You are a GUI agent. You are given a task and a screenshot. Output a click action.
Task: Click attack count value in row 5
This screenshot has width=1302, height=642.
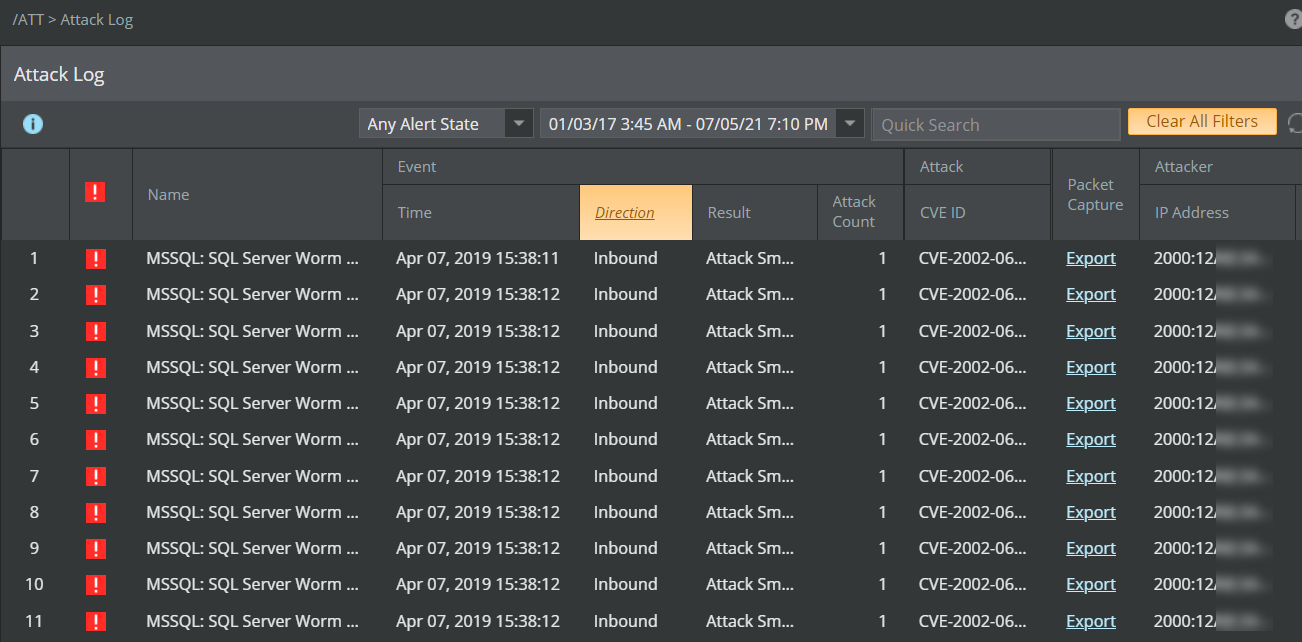(882, 403)
